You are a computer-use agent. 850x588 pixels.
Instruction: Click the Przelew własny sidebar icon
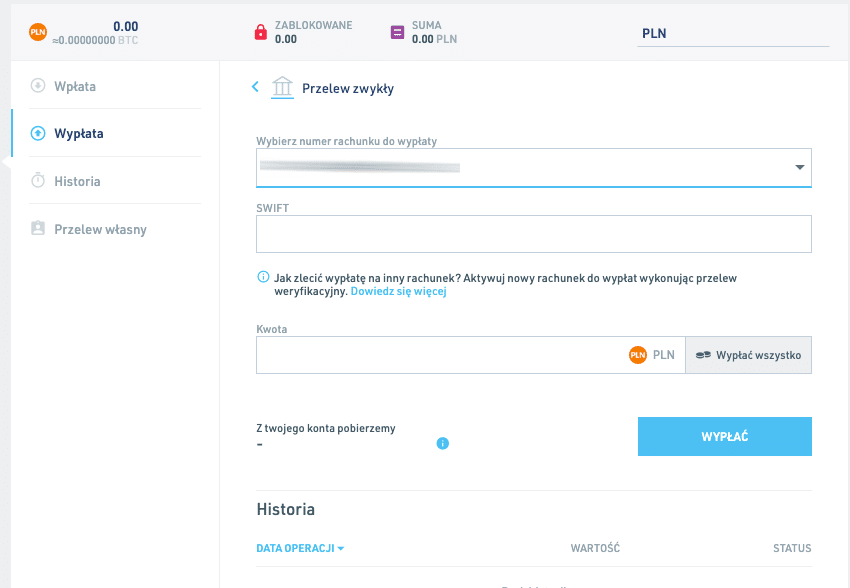tap(38, 229)
